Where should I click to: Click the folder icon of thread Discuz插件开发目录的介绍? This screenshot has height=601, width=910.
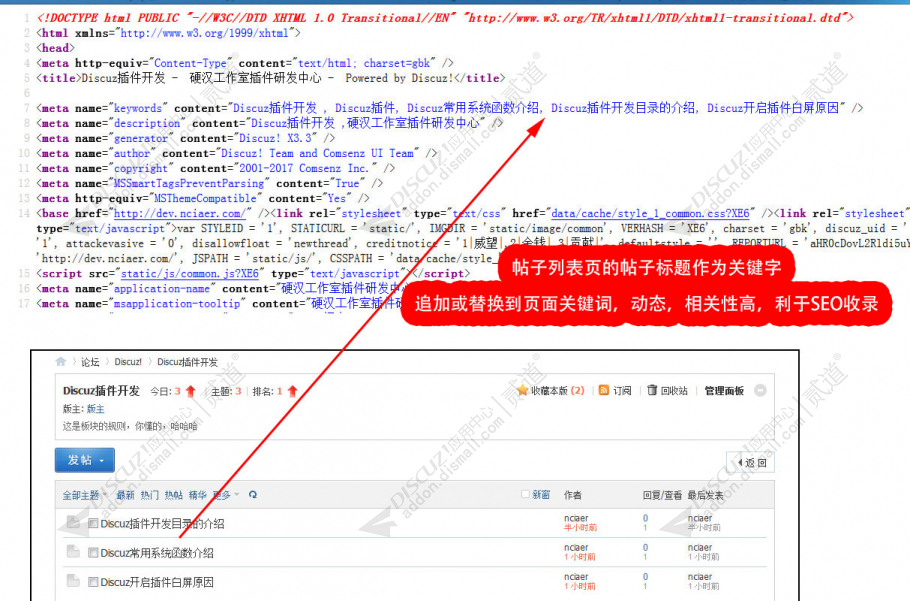73,522
